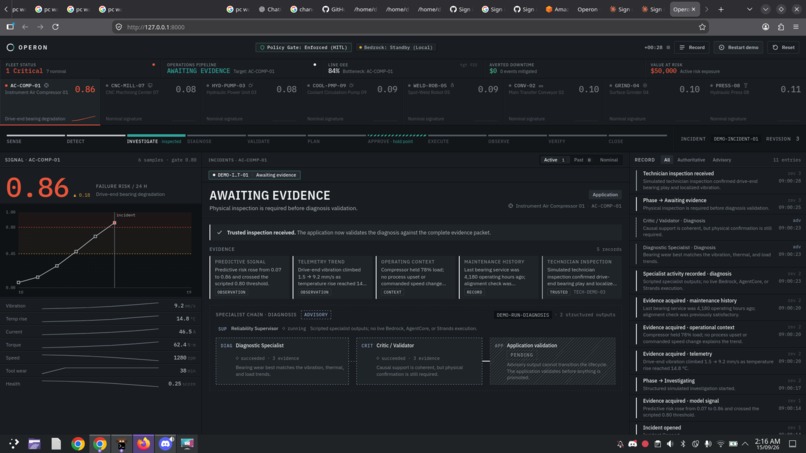Click the SENSE pipeline stage
Screen dimensions: 806x453
(x=35, y=139)
